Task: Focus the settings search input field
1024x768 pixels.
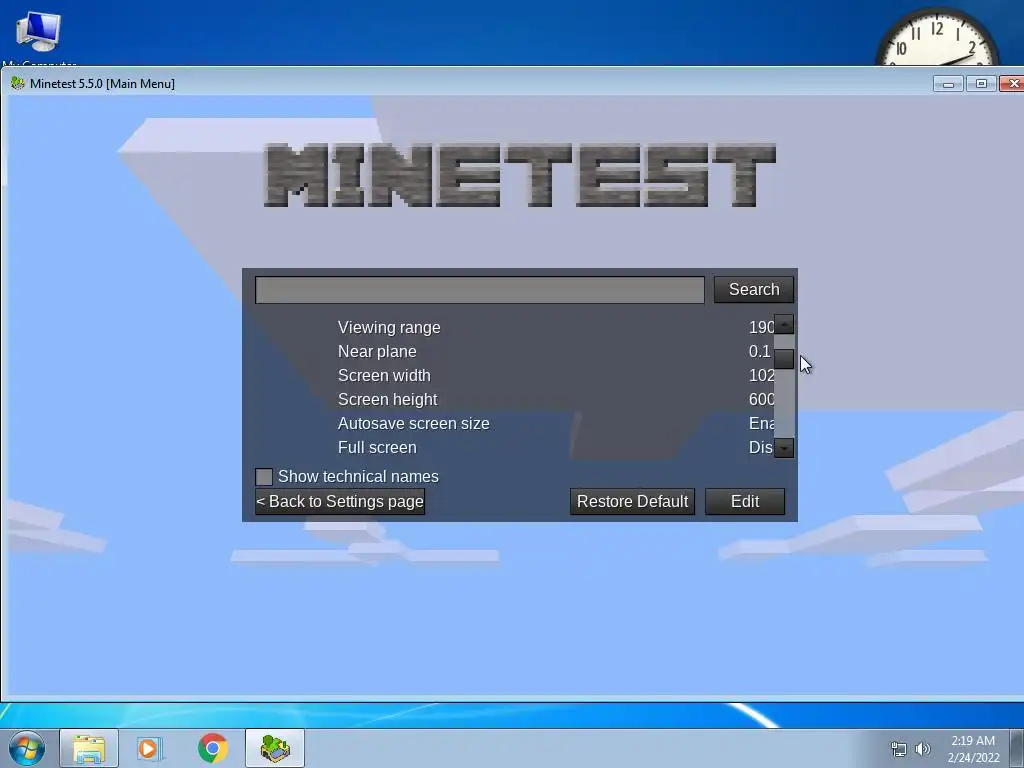Action: pyautogui.click(x=479, y=290)
